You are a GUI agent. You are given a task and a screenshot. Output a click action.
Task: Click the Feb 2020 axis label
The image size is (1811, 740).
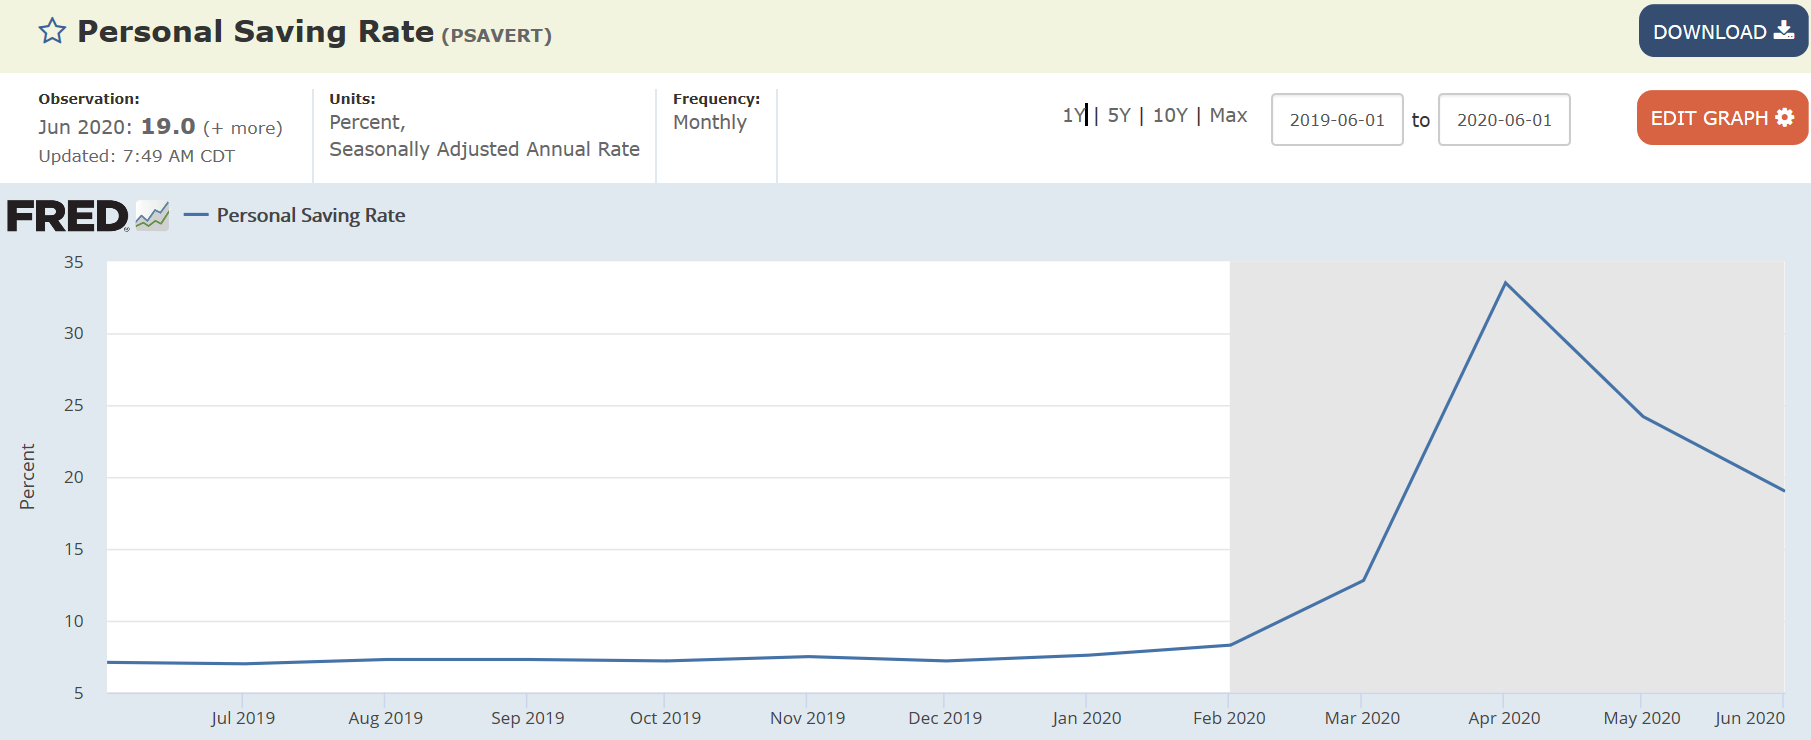[1229, 718]
